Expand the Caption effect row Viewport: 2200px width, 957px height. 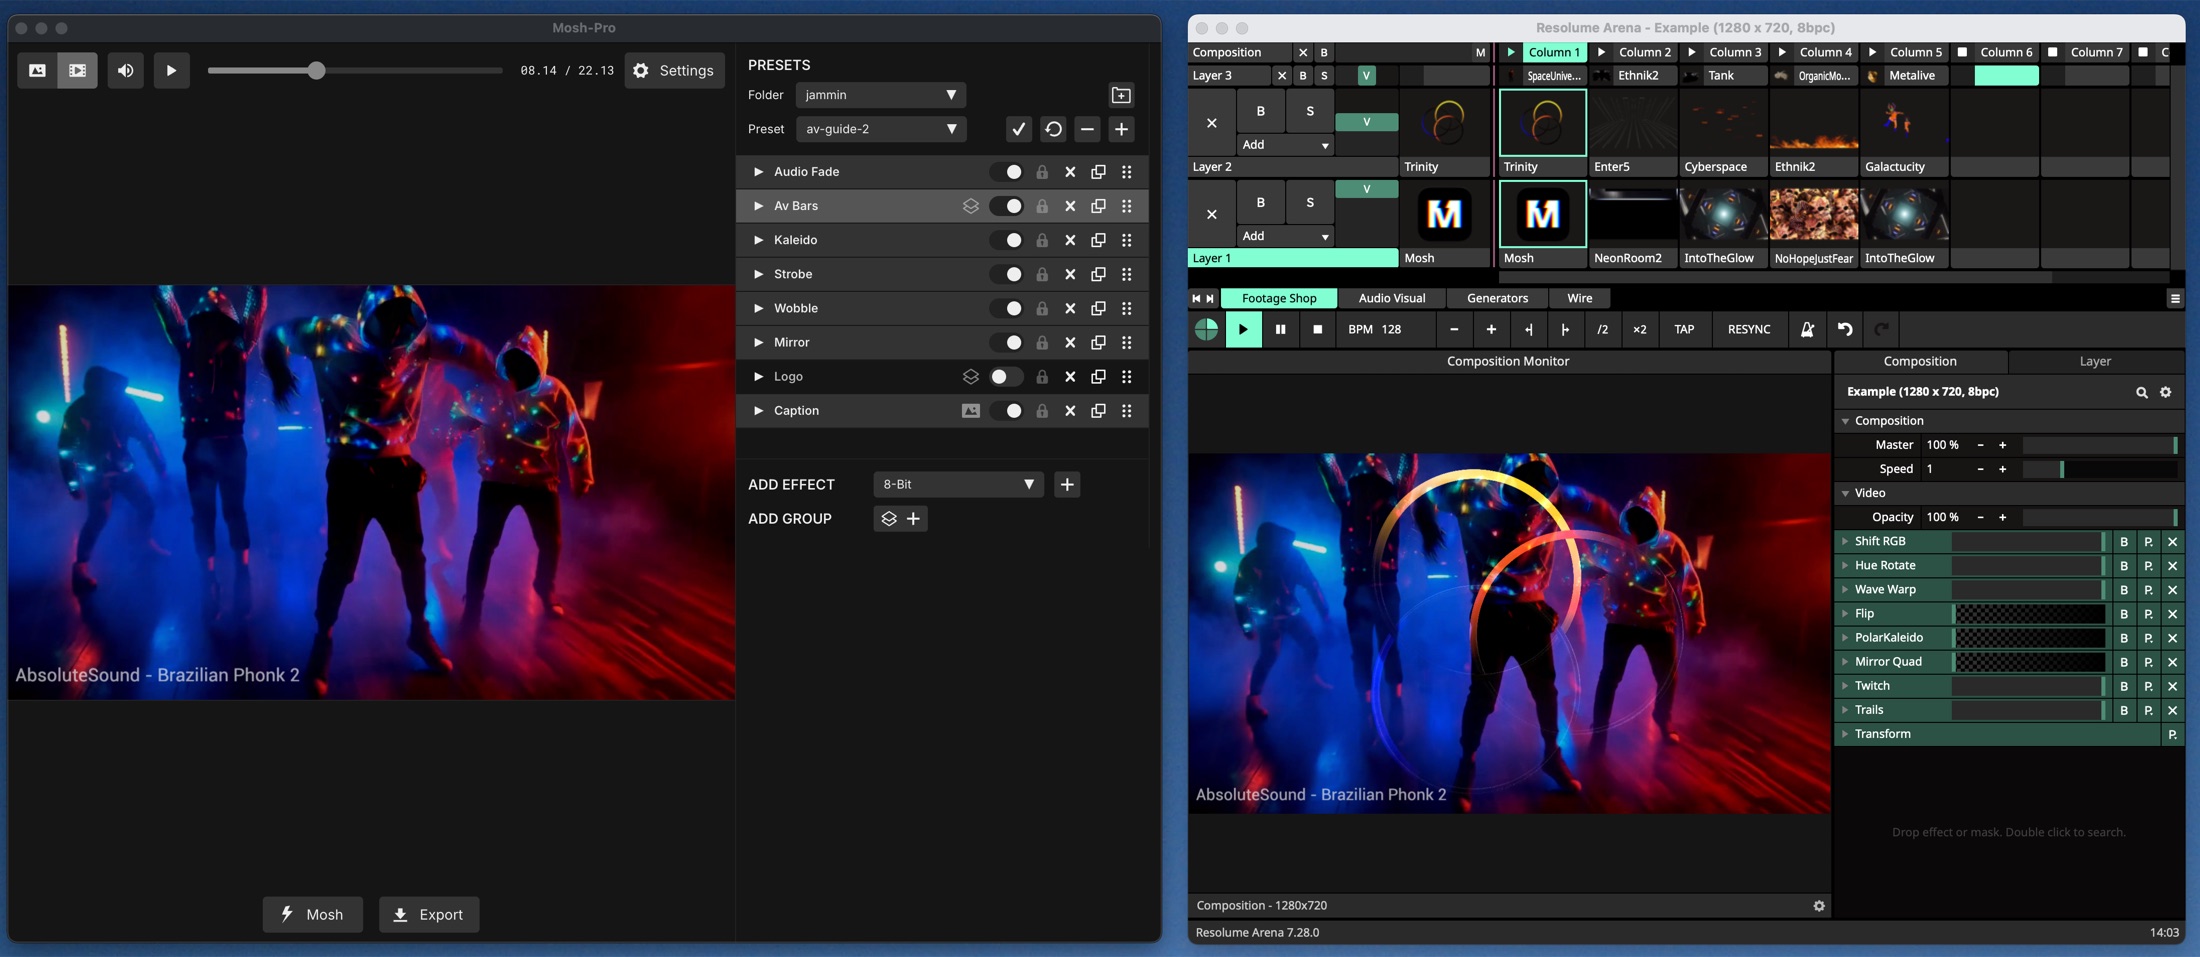758,411
